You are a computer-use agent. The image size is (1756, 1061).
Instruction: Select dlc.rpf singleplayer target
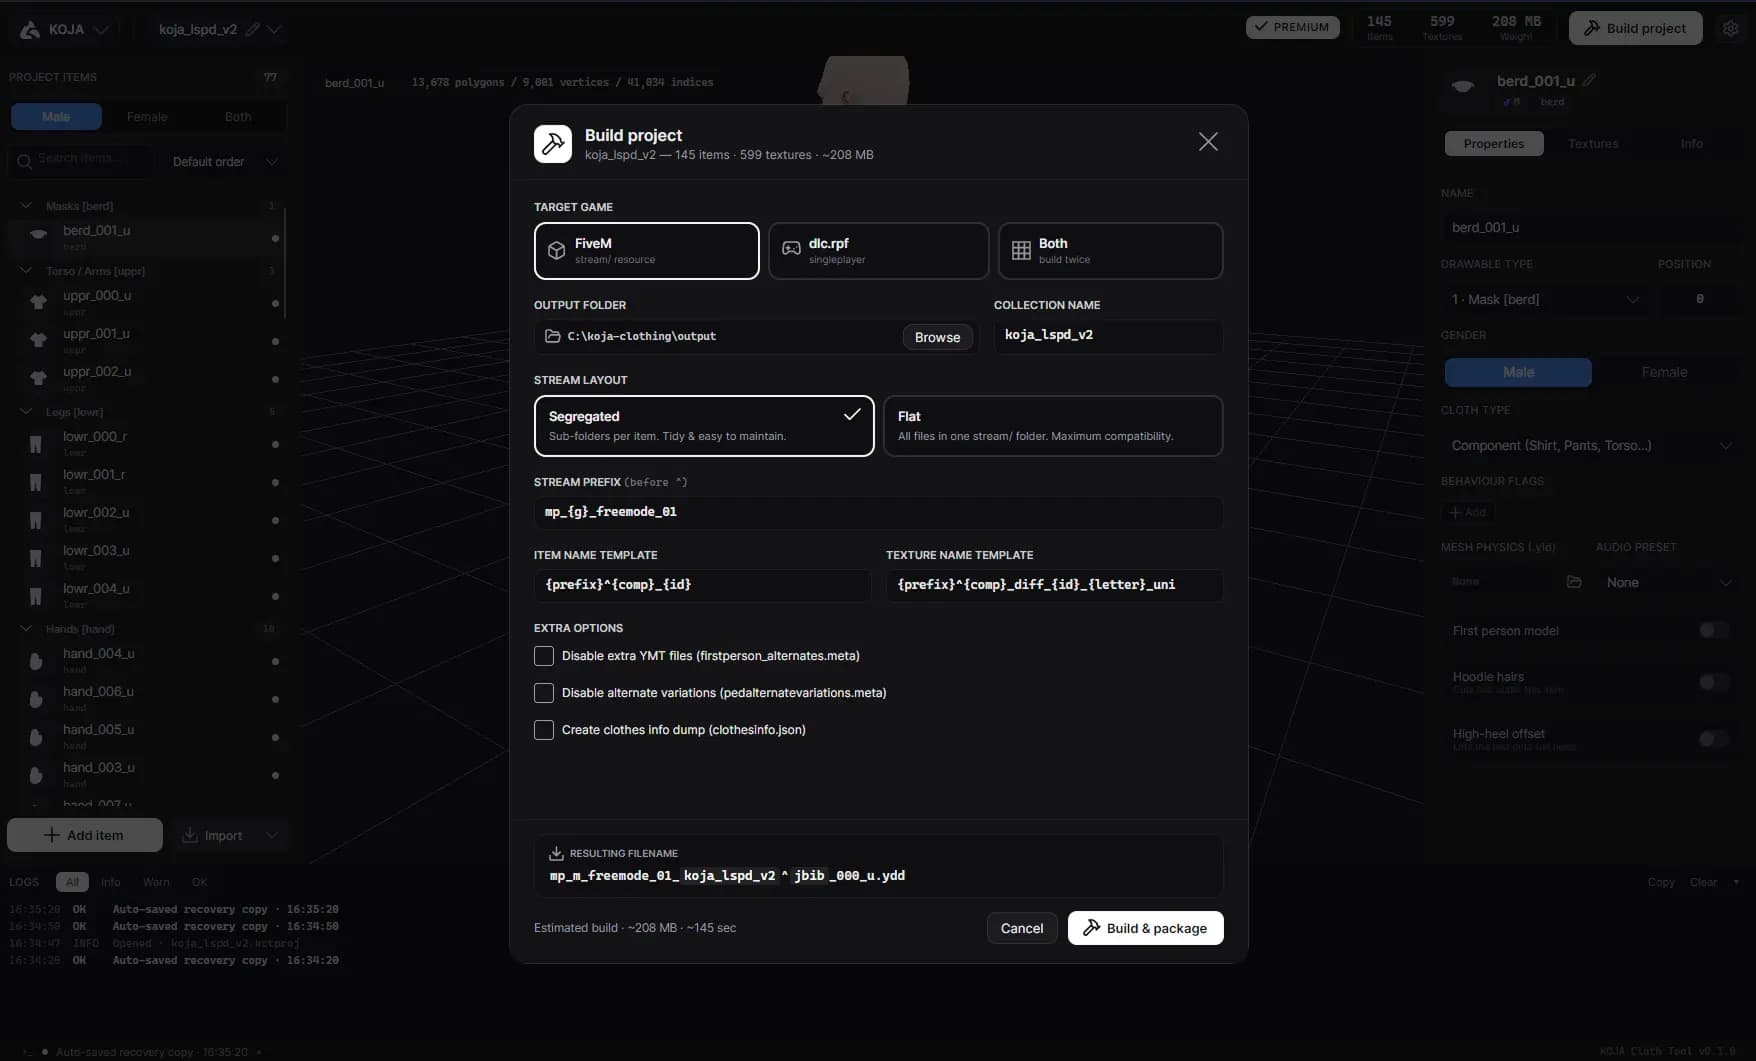click(879, 251)
